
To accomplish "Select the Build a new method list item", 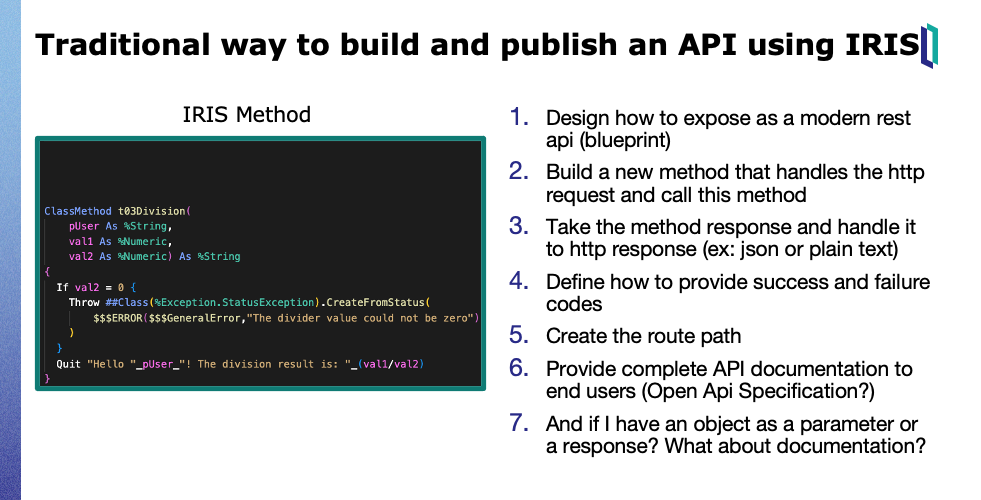I will (x=735, y=184).
